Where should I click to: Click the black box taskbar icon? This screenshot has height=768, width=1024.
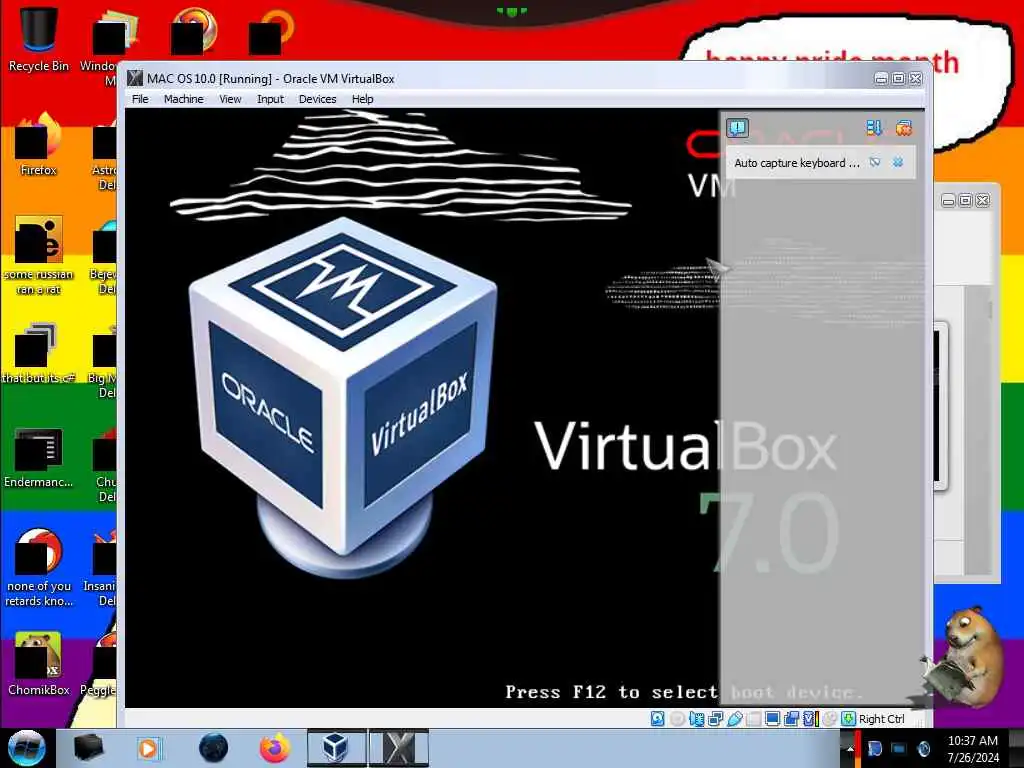(x=88, y=748)
